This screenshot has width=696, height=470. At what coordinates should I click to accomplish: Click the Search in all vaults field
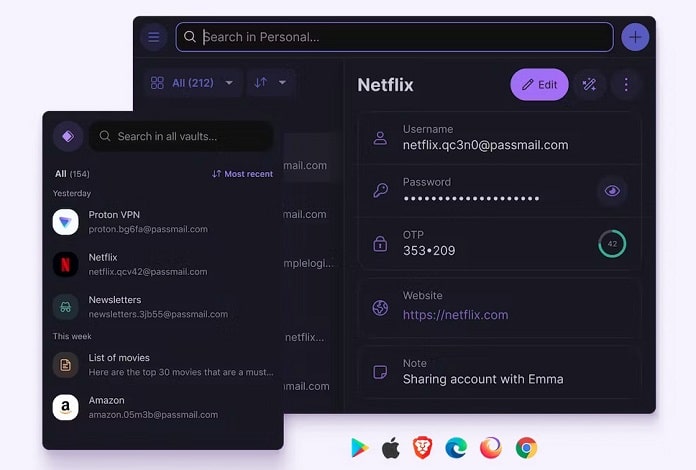(181, 136)
